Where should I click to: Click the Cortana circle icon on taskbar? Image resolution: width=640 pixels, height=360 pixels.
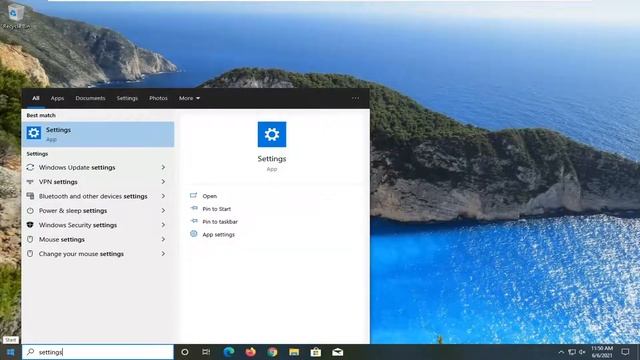pyautogui.click(x=185, y=352)
